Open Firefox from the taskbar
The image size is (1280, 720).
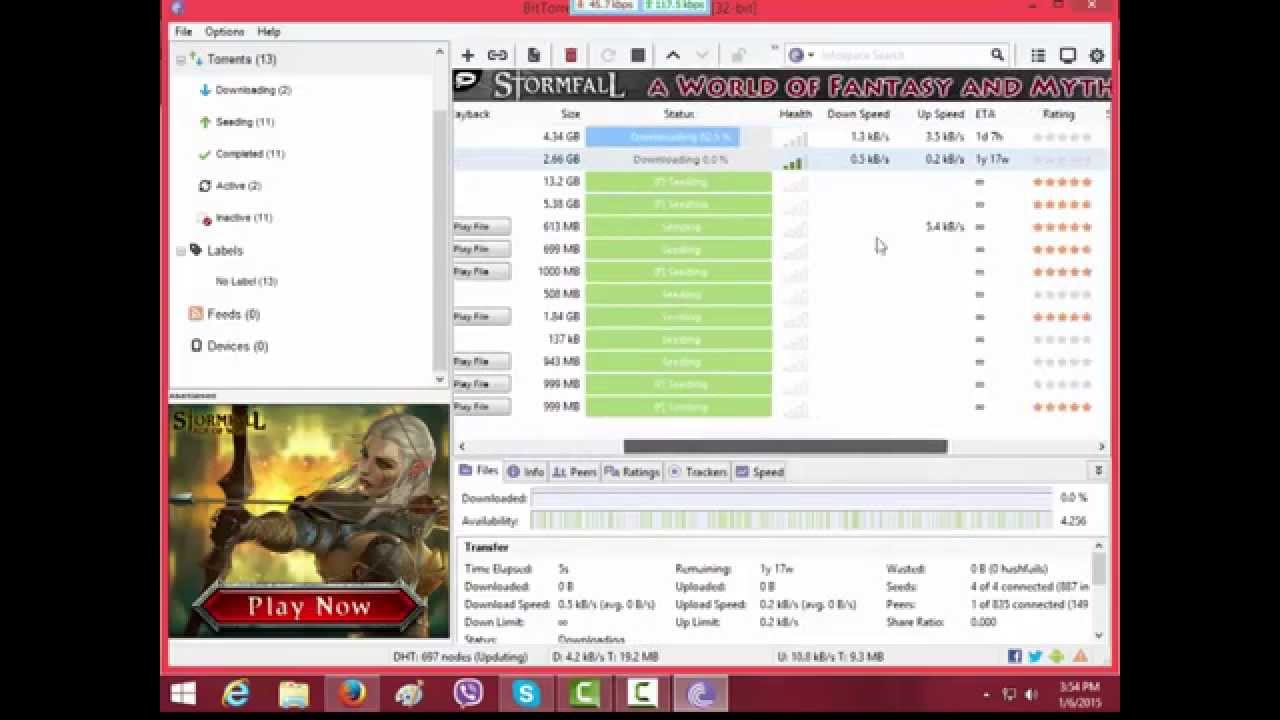352,693
